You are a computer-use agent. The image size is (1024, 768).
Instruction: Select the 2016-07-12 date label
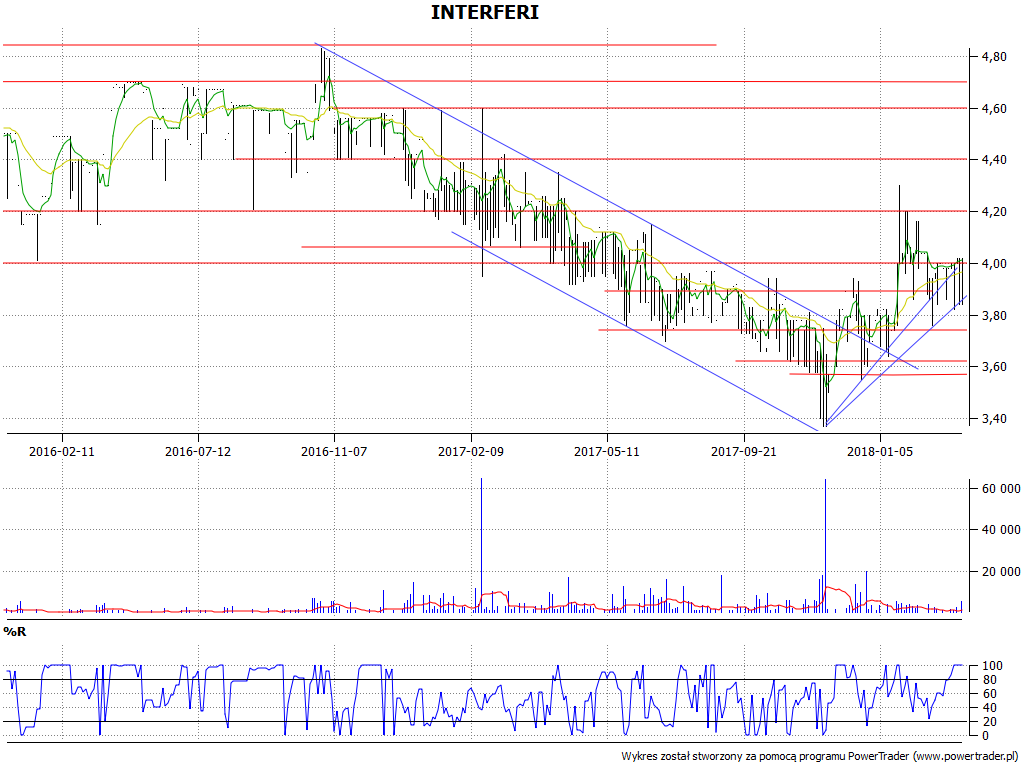click(x=198, y=451)
